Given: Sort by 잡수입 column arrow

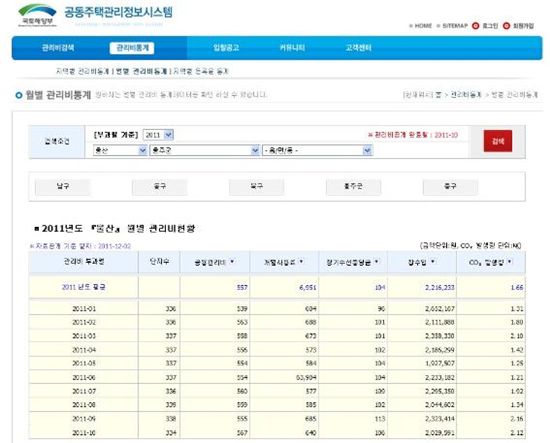Looking at the screenshot, I should point(432,262).
